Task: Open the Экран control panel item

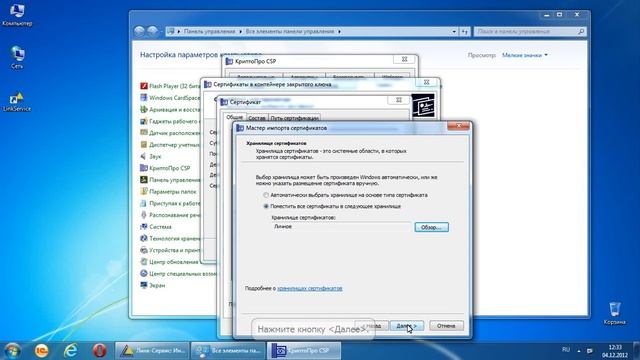Action: [153, 285]
